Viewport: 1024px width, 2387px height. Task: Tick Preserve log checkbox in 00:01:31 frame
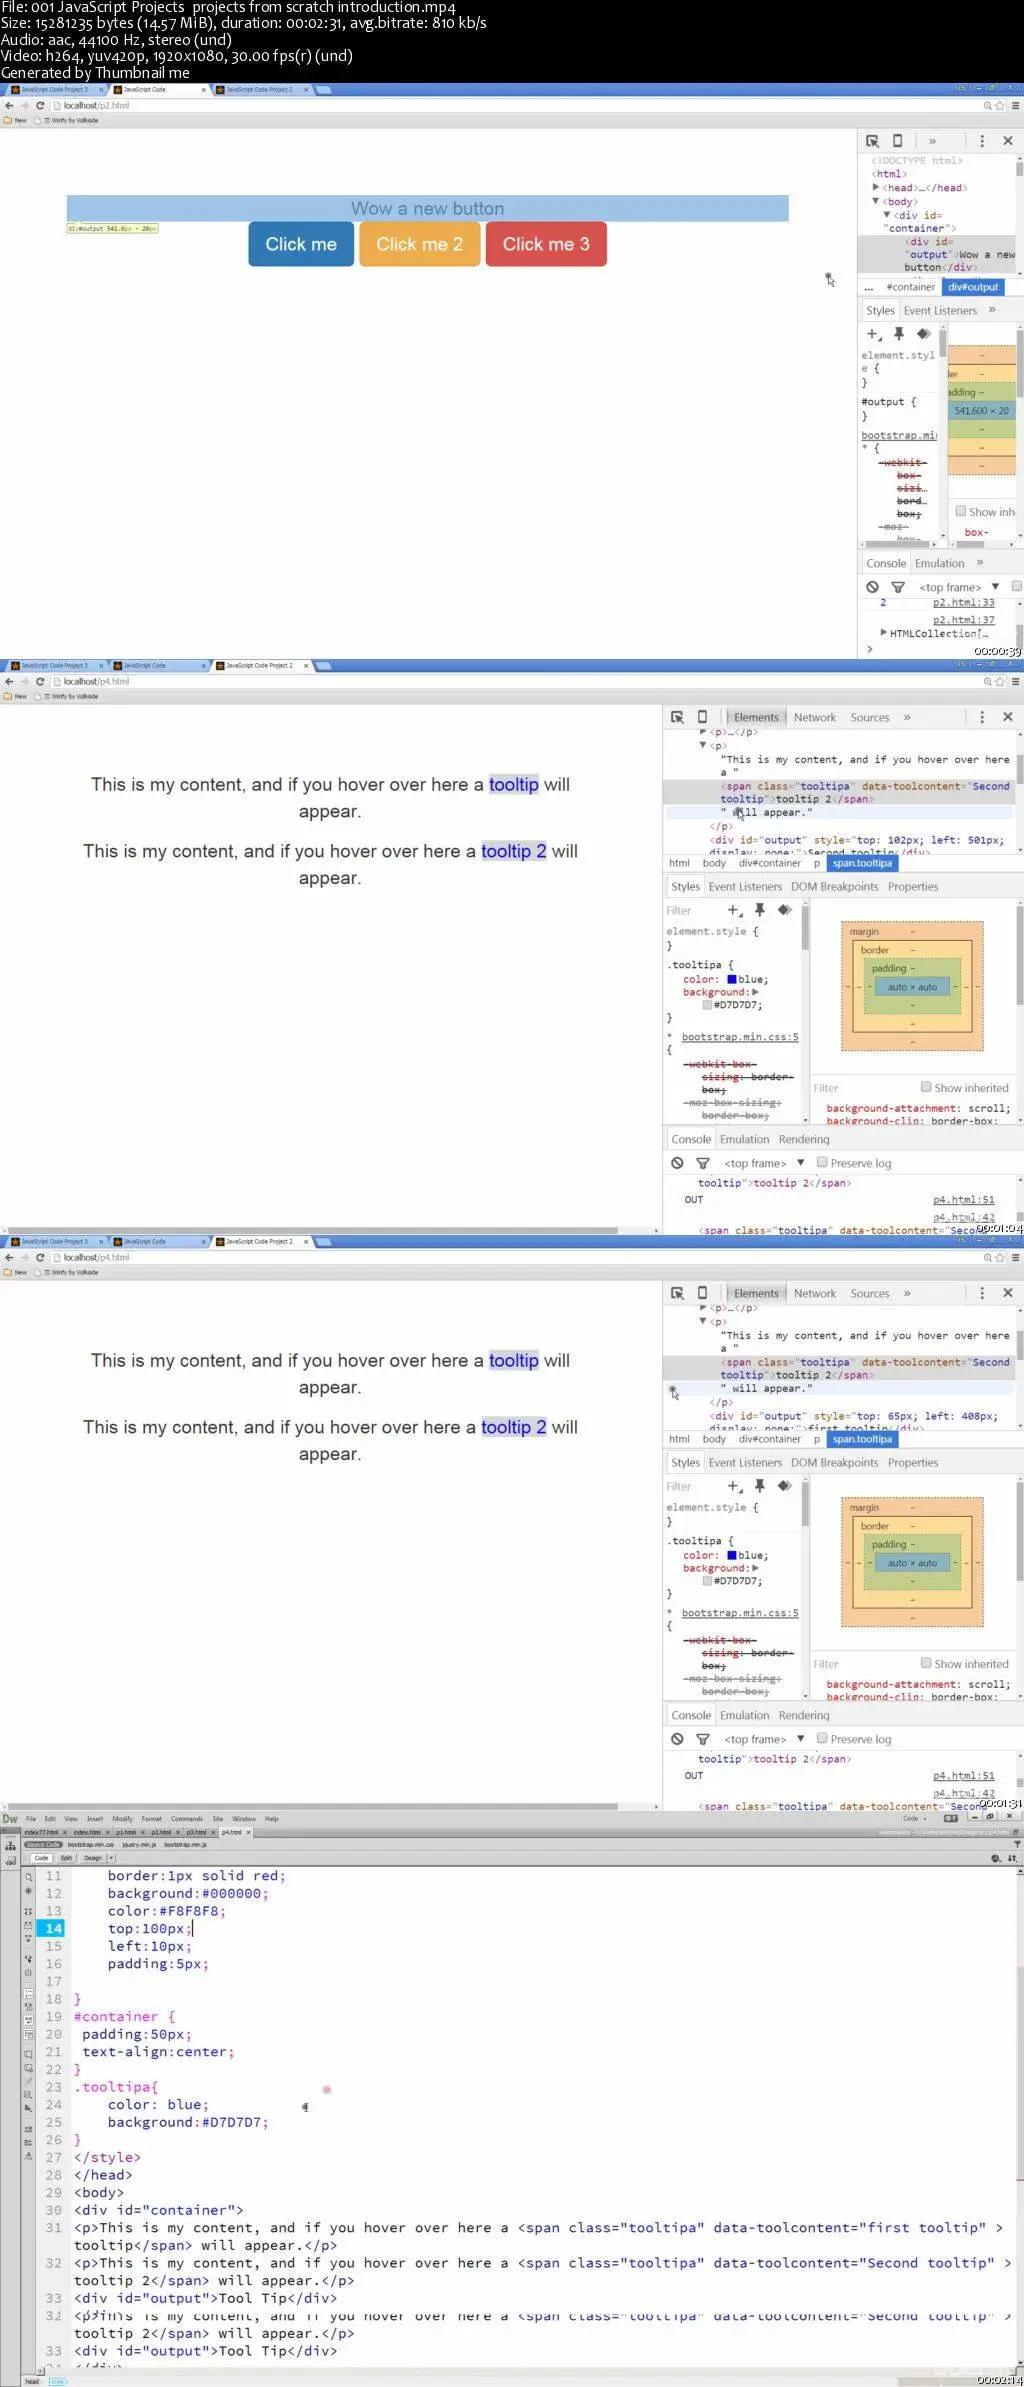click(822, 1738)
